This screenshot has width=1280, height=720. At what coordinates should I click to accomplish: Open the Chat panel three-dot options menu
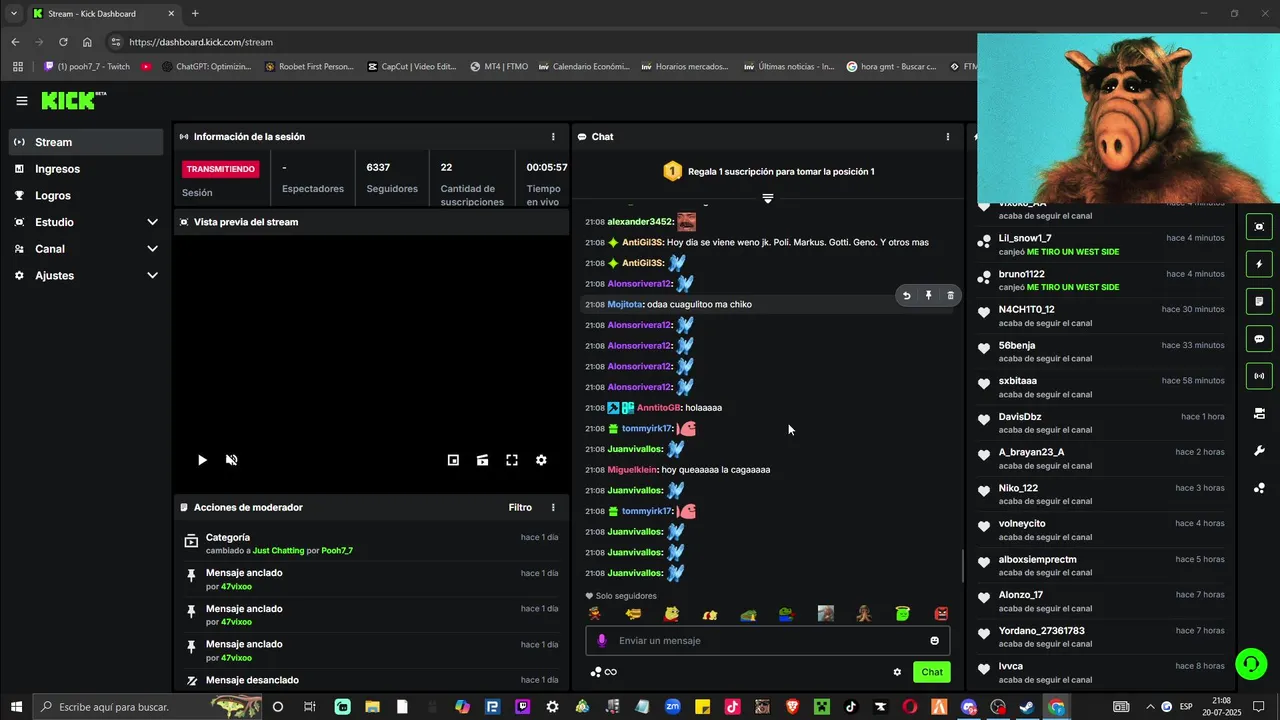(948, 137)
